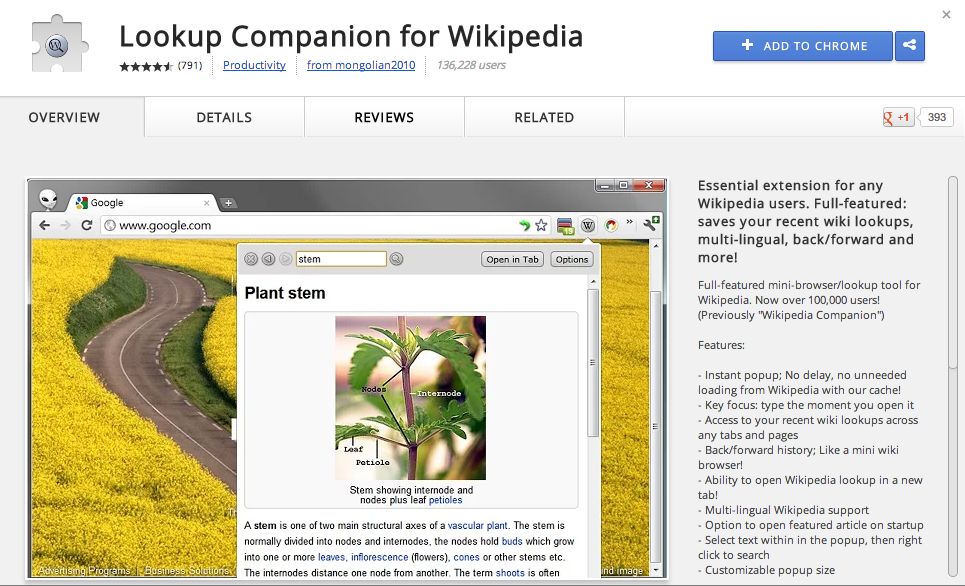Image resolution: width=965 pixels, height=586 pixels.
Task: Click the 136,228 users text
Action: [x=471, y=65]
